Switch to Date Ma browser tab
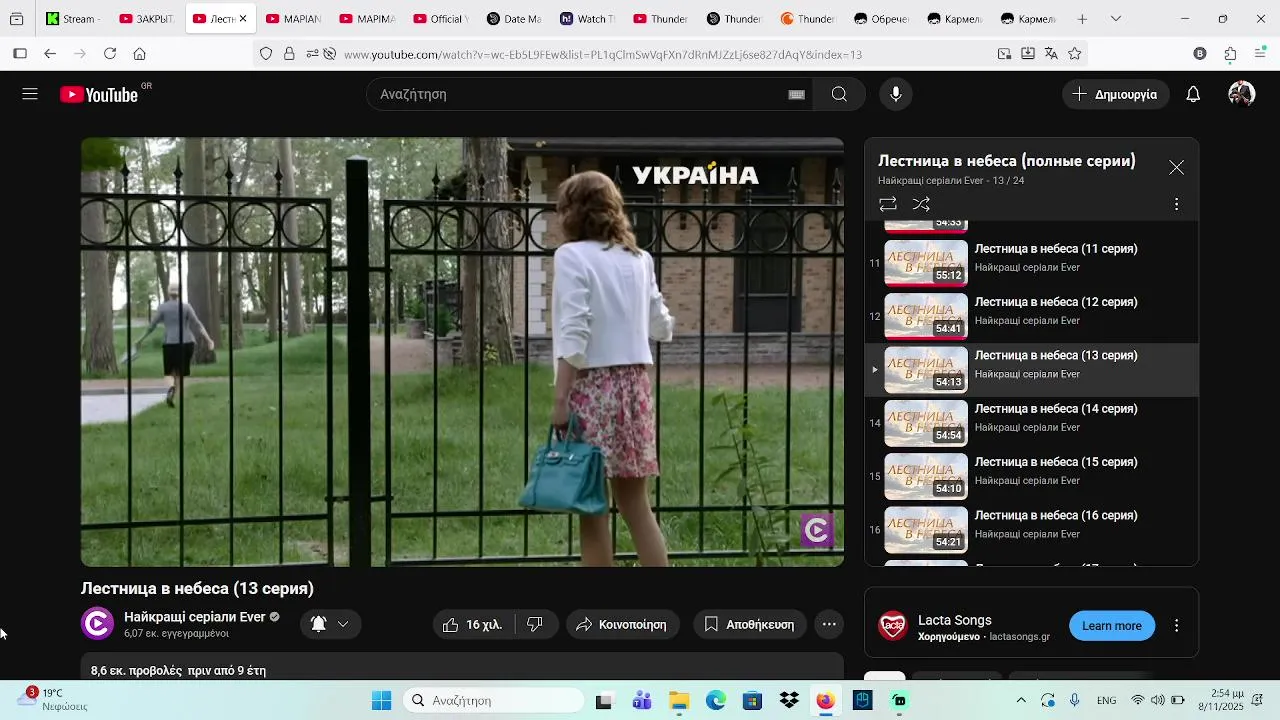The width and height of the screenshot is (1280, 720). (514, 19)
